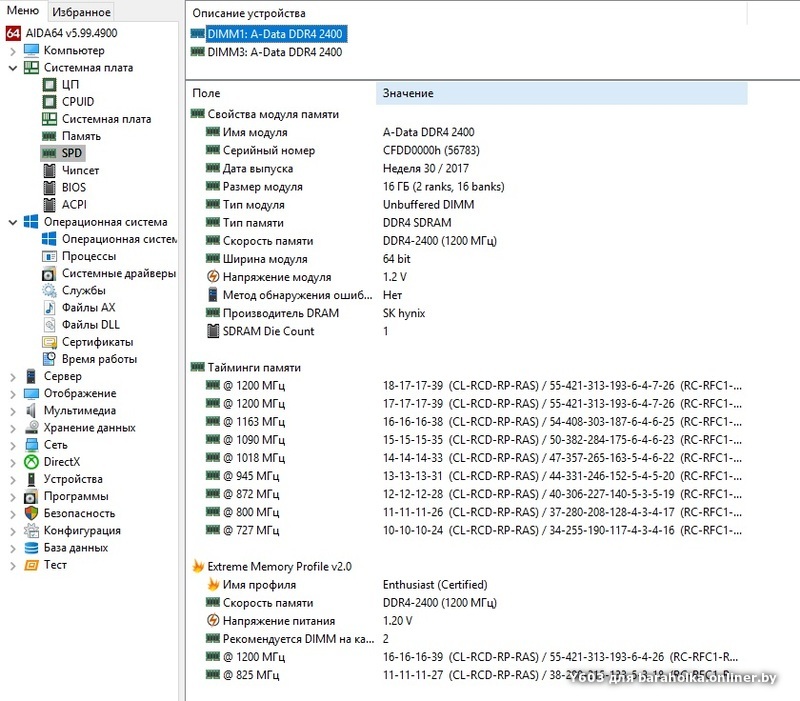800x701 pixels.
Task: Click the Компьютер monitor icon
Action: 31,51
